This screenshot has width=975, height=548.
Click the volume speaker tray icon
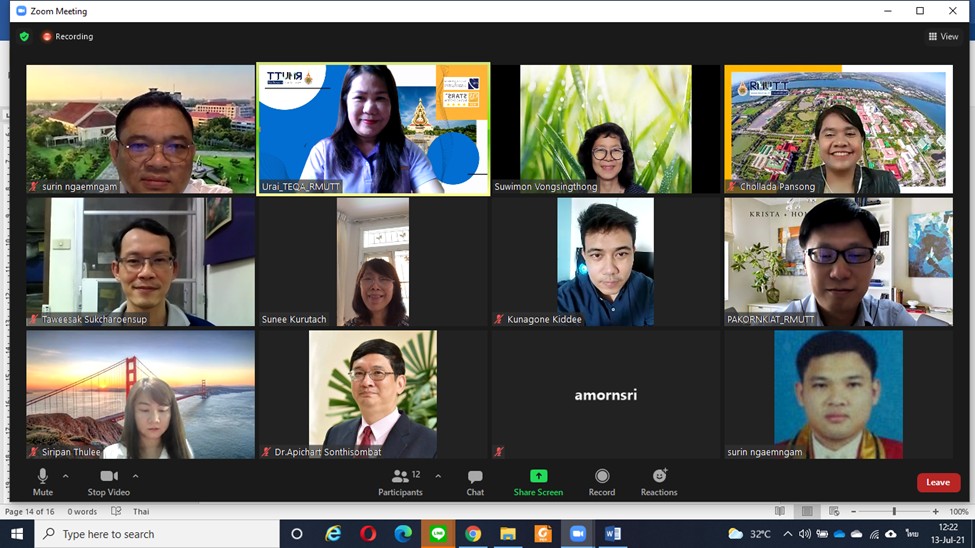[x=805, y=534]
